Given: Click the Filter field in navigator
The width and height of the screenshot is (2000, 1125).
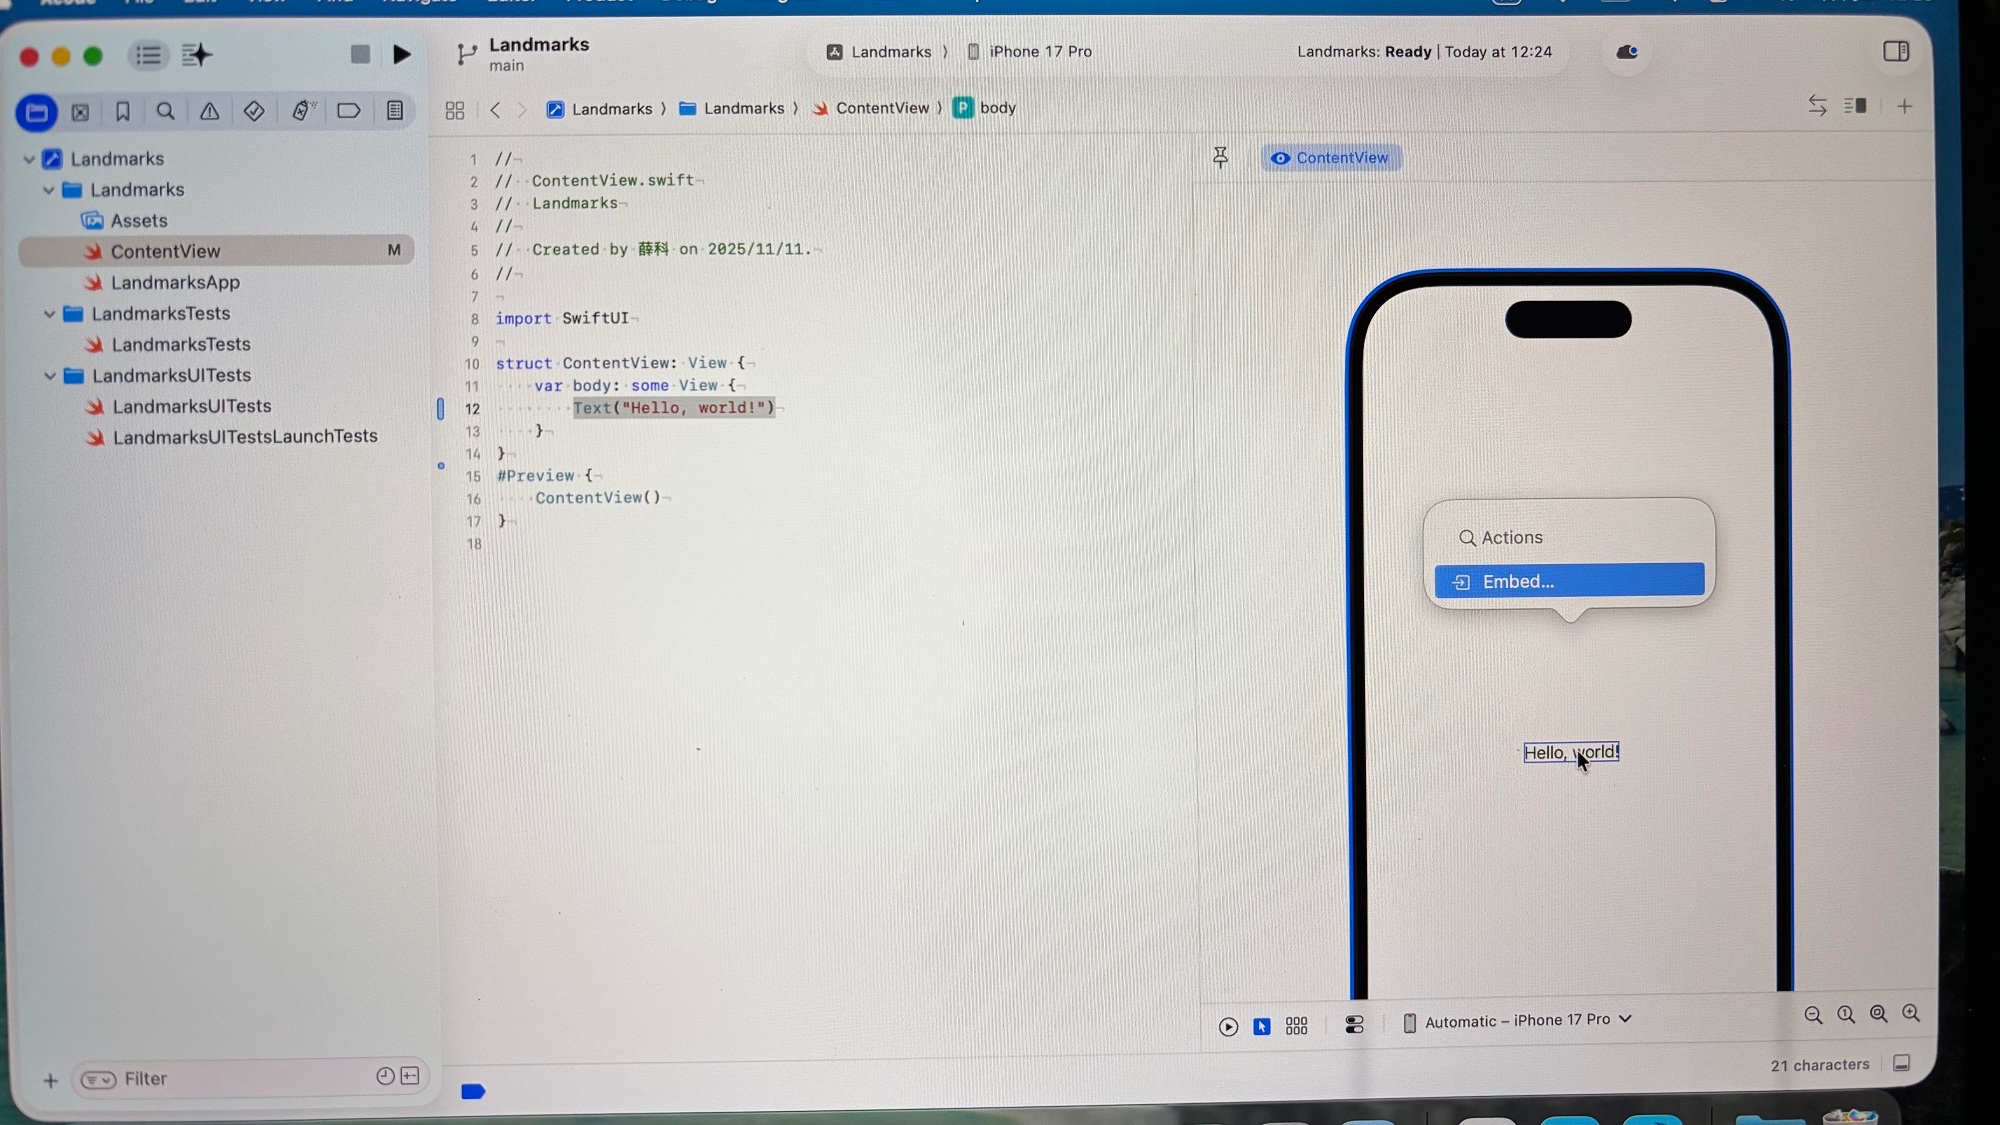Looking at the screenshot, I should pyautogui.click(x=240, y=1078).
